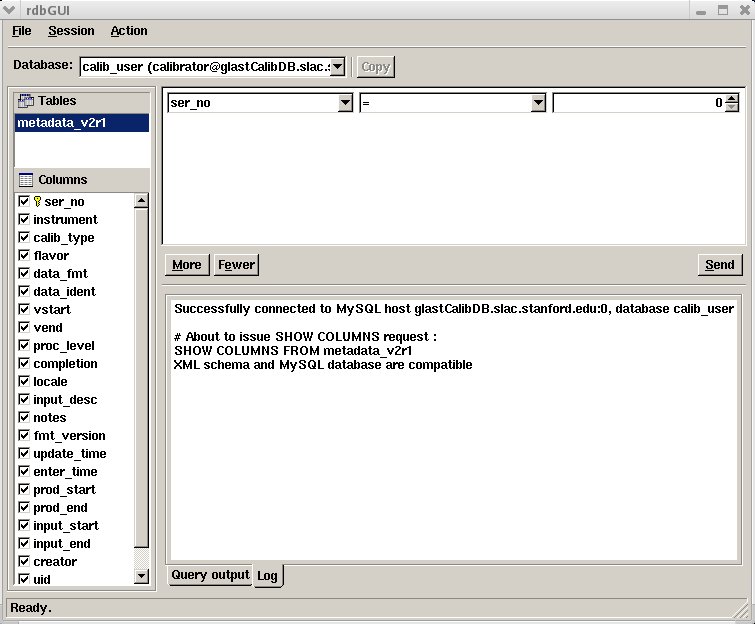Open the ser_no column selector dropdown
The width and height of the screenshot is (755, 624).
(x=345, y=103)
